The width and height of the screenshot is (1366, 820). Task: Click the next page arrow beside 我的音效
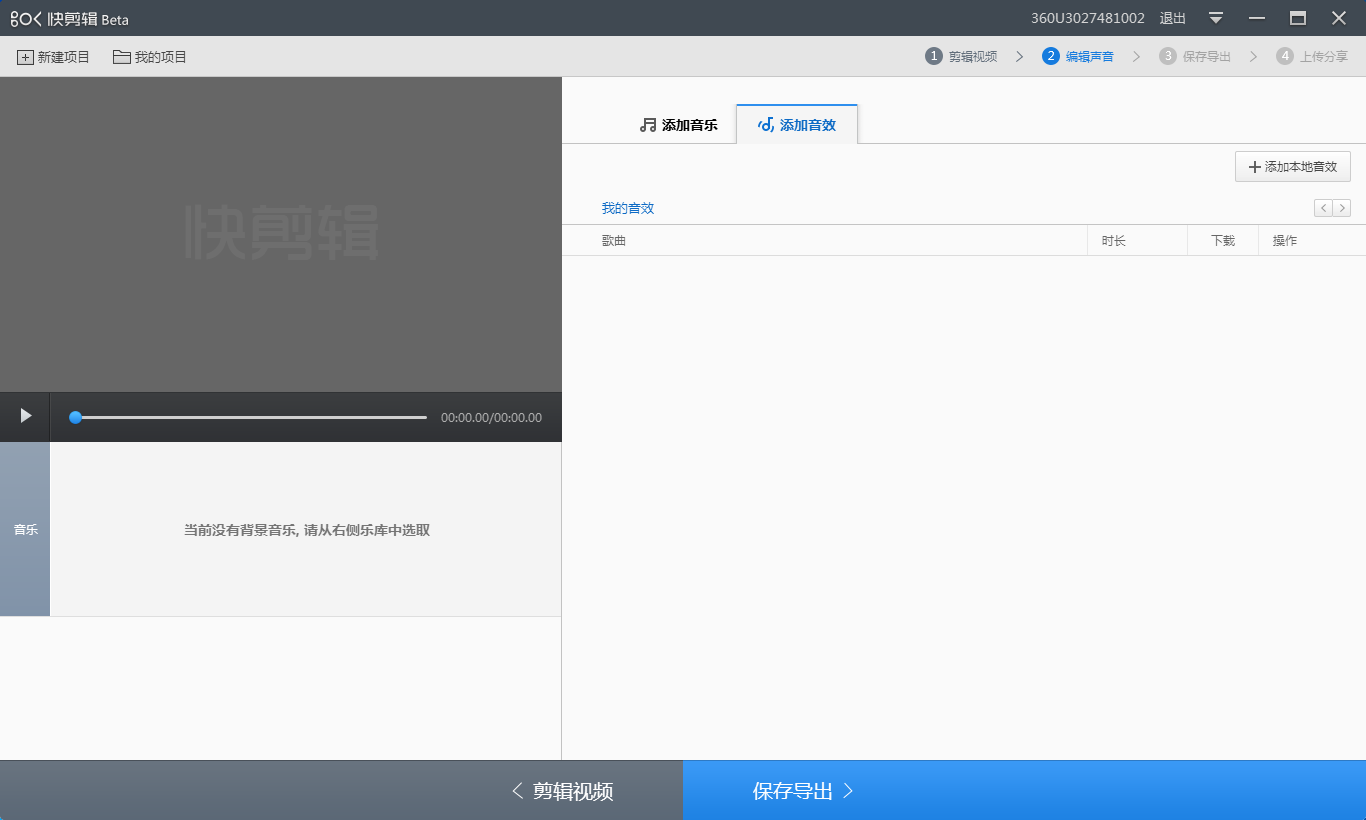coord(1342,207)
